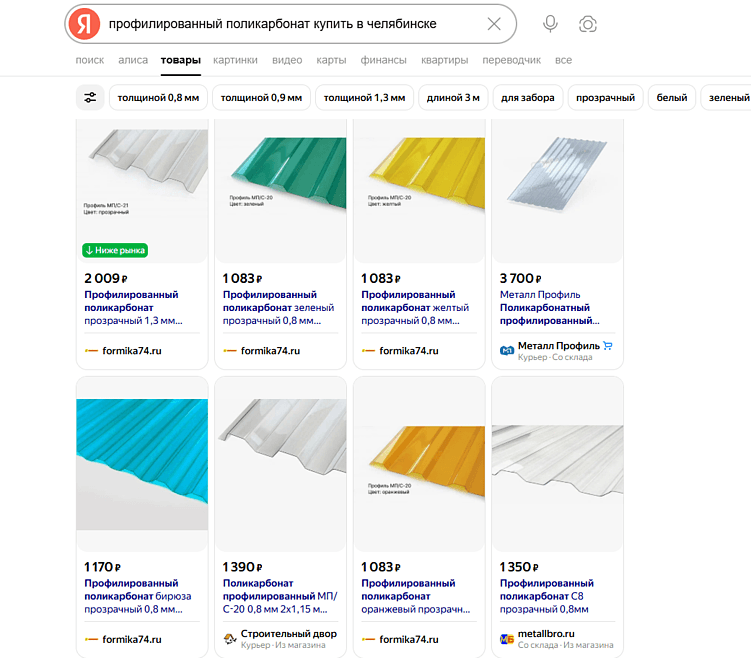Start voice search with microphone icon
This screenshot has width=751, height=658.
click(550, 24)
